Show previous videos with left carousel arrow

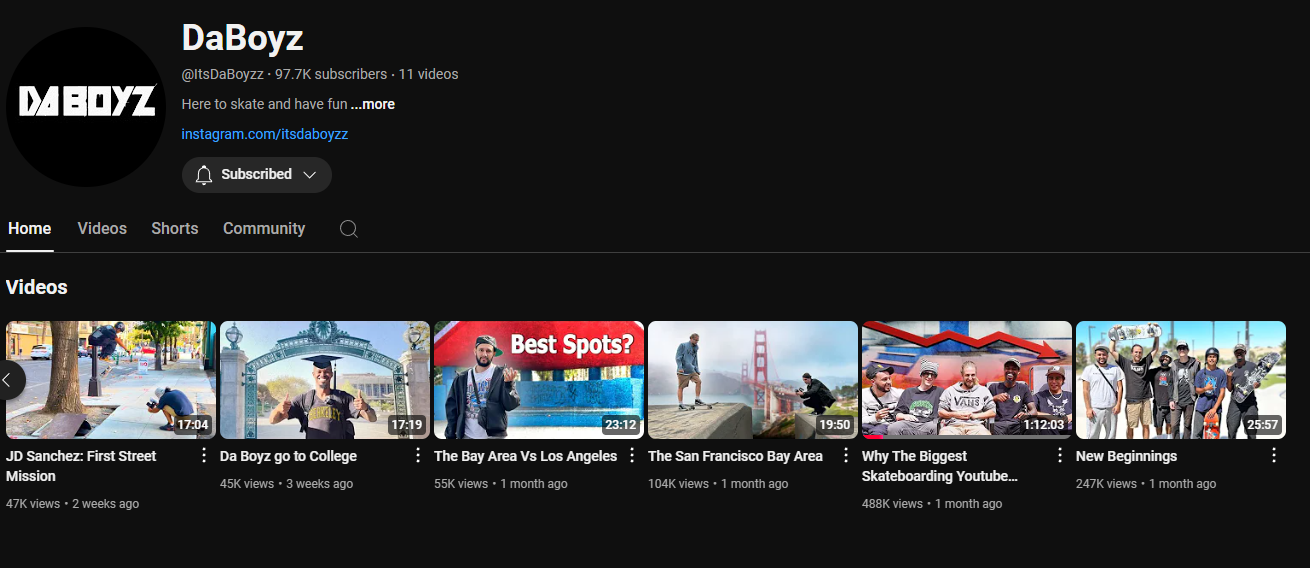[8, 380]
